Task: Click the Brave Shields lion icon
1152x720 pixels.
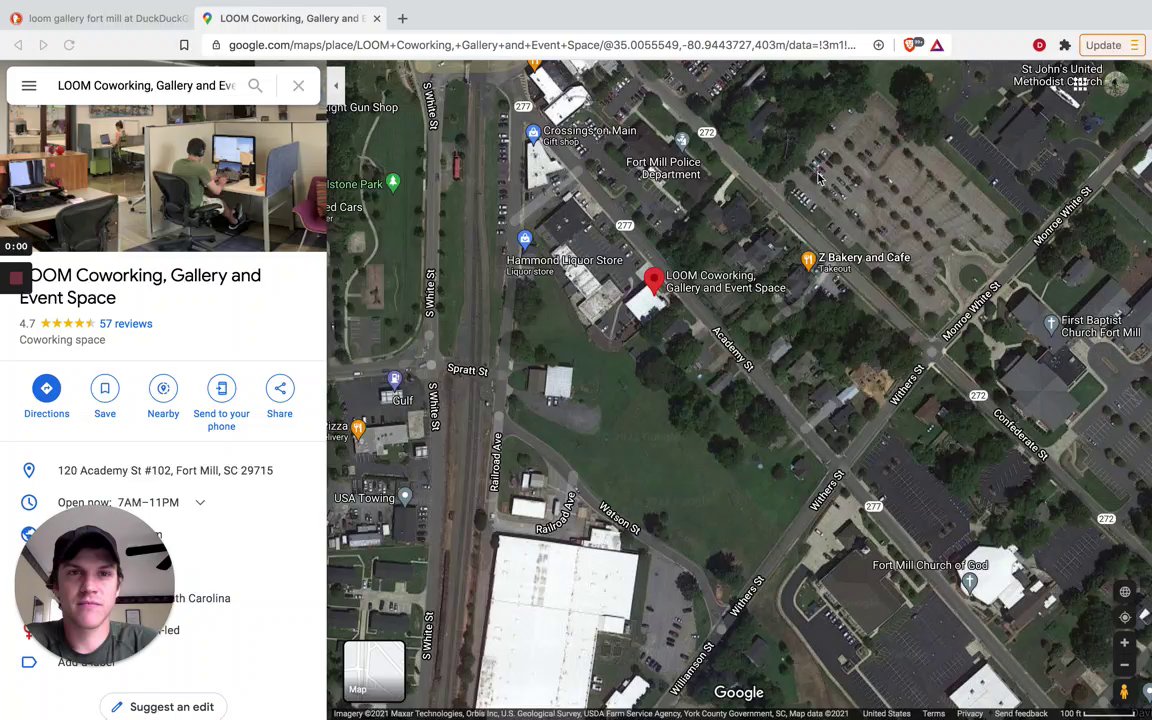Action: (910, 45)
